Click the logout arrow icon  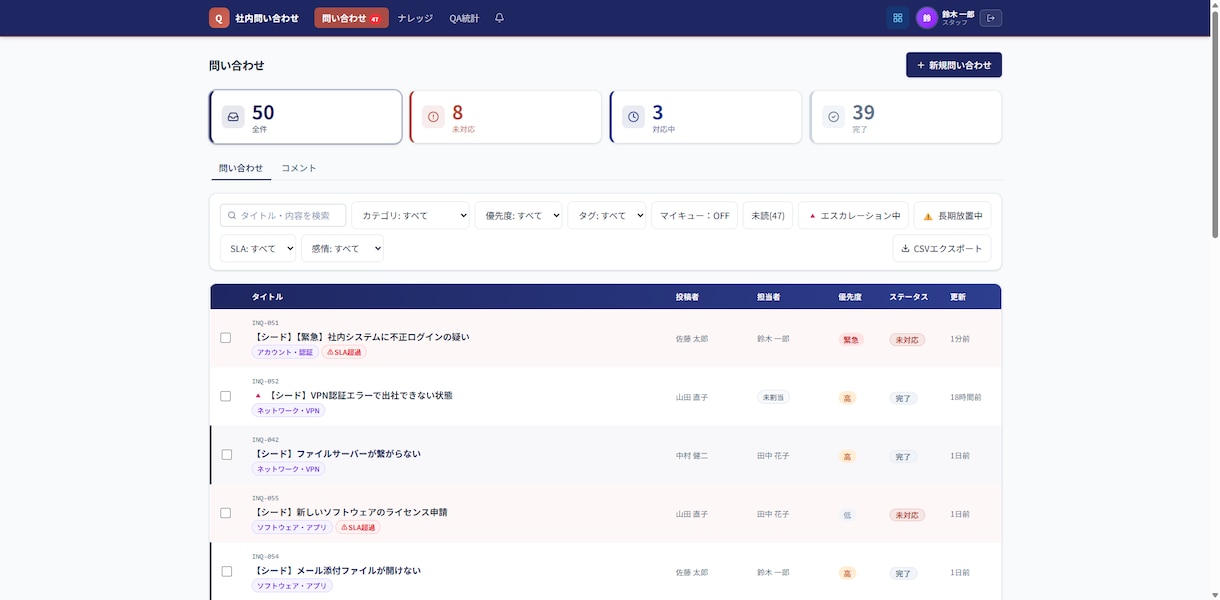990,18
